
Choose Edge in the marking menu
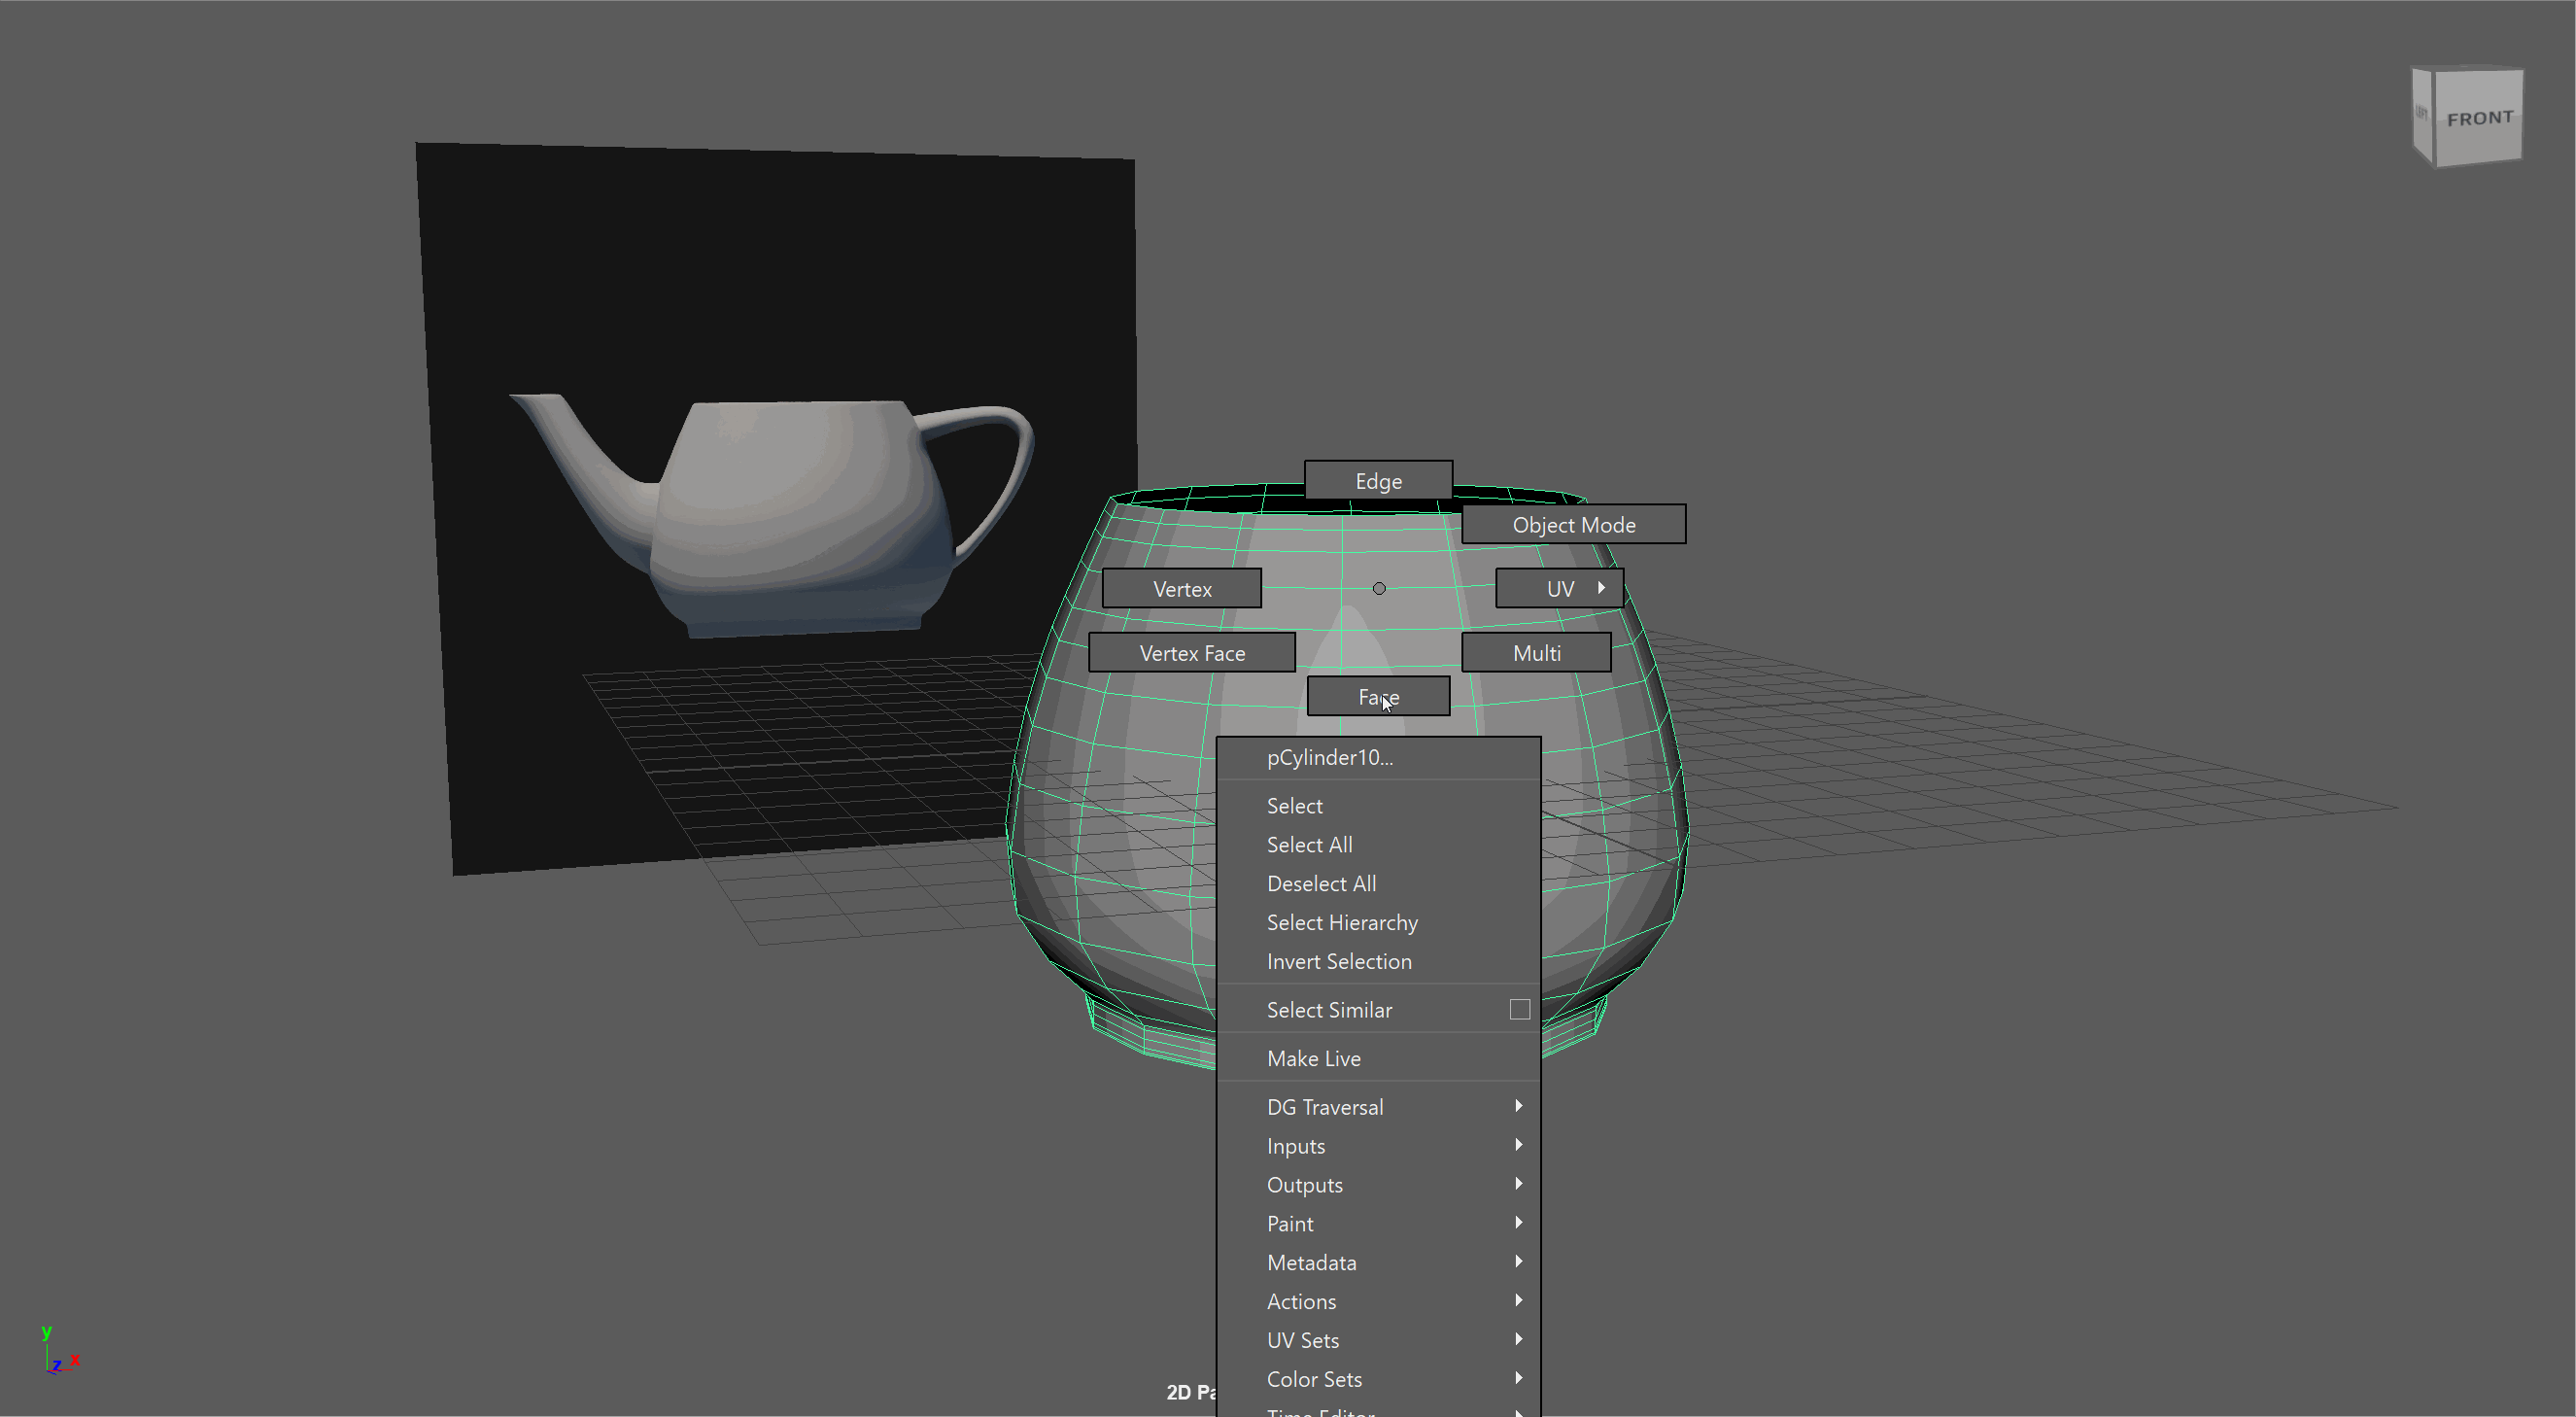tap(1378, 481)
